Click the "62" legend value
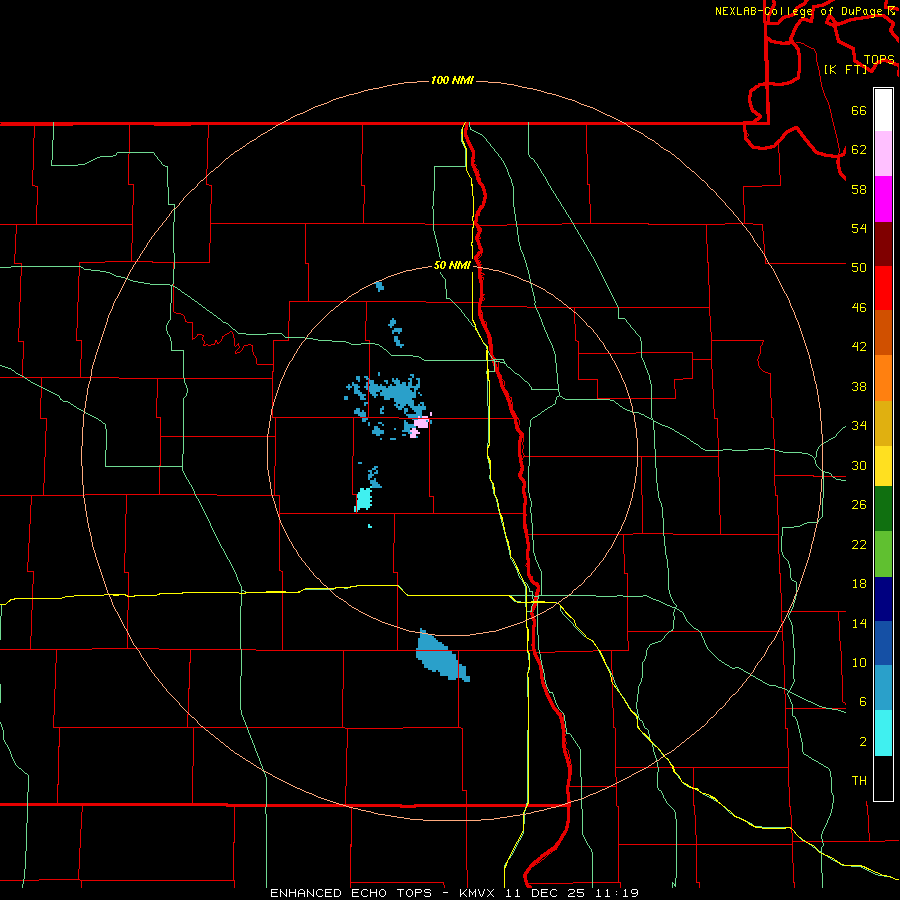Image resolution: width=900 pixels, height=900 pixels. point(859,150)
